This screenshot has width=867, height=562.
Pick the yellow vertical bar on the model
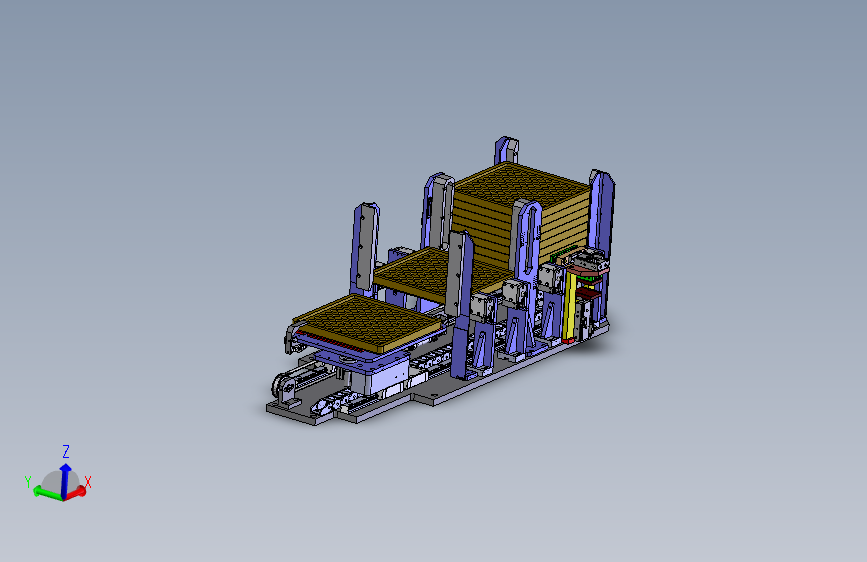tap(570, 304)
